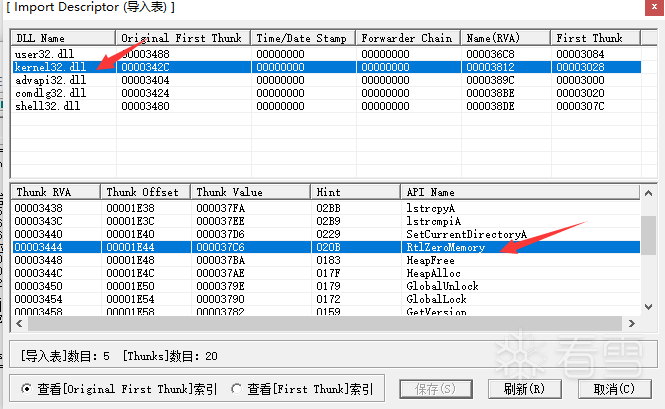665x409 pixels.
Task: Click the horizontal scrollbar track
Action: (325, 323)
